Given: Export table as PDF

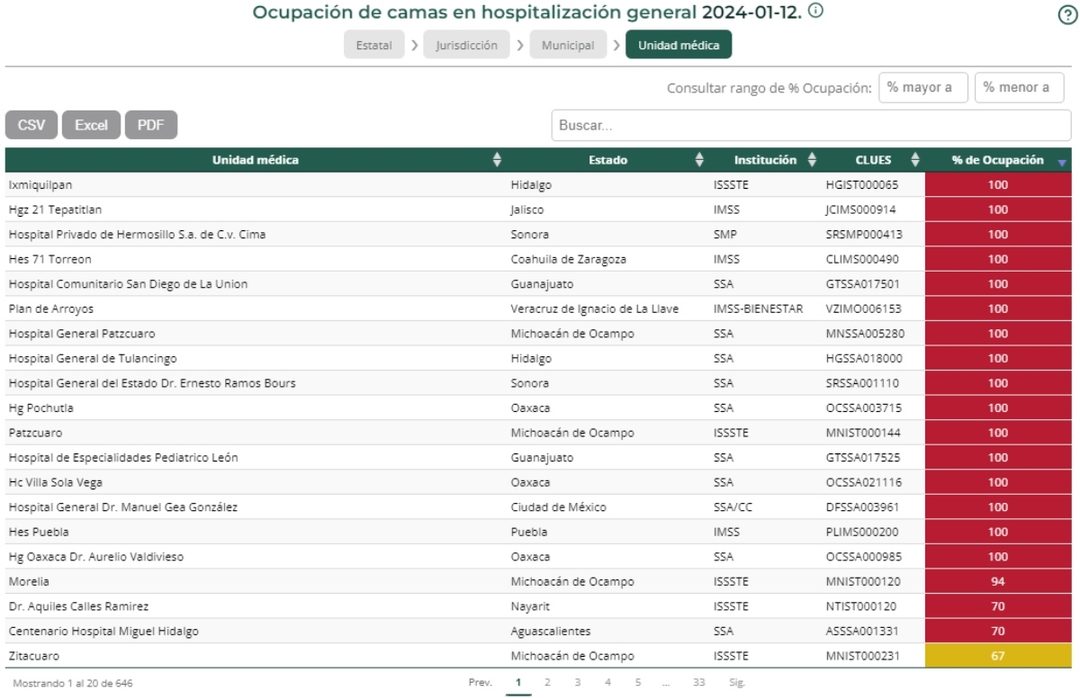Looking at the screenshot, I should (151, 125).
